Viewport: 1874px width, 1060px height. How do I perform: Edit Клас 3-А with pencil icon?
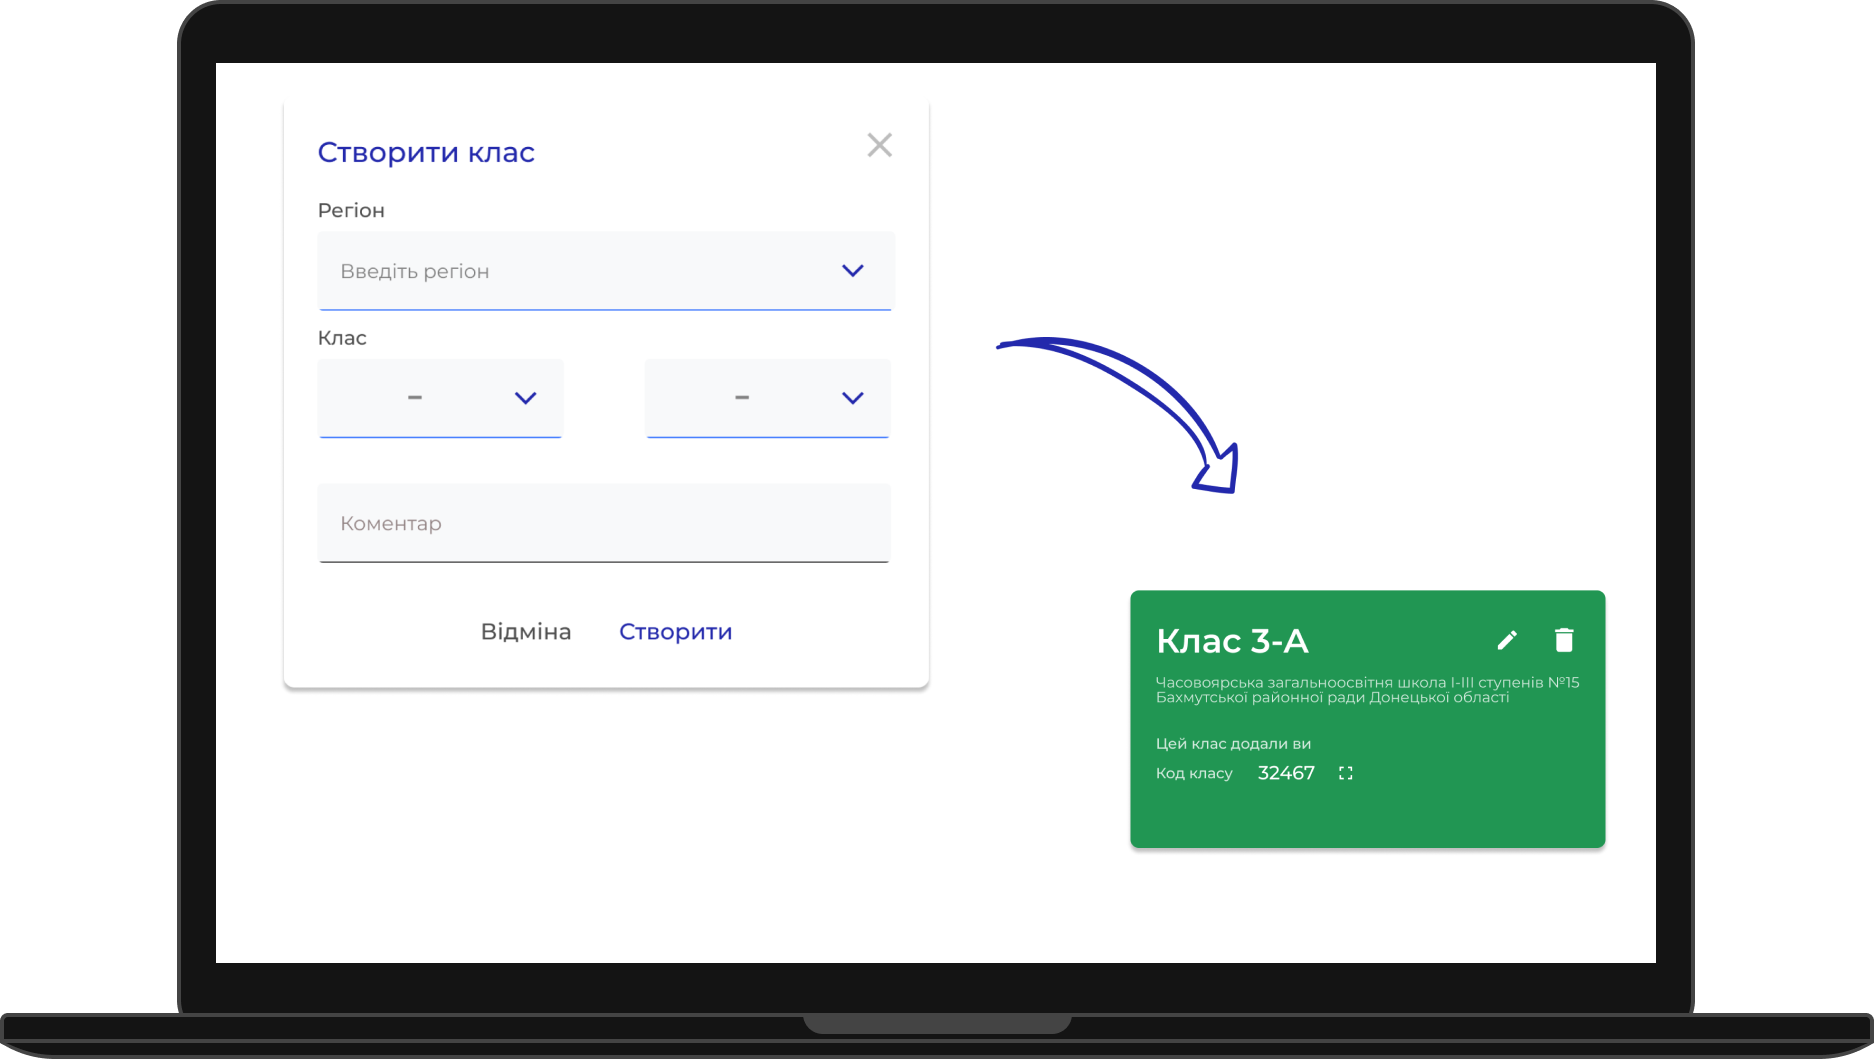click(1507, 640)
